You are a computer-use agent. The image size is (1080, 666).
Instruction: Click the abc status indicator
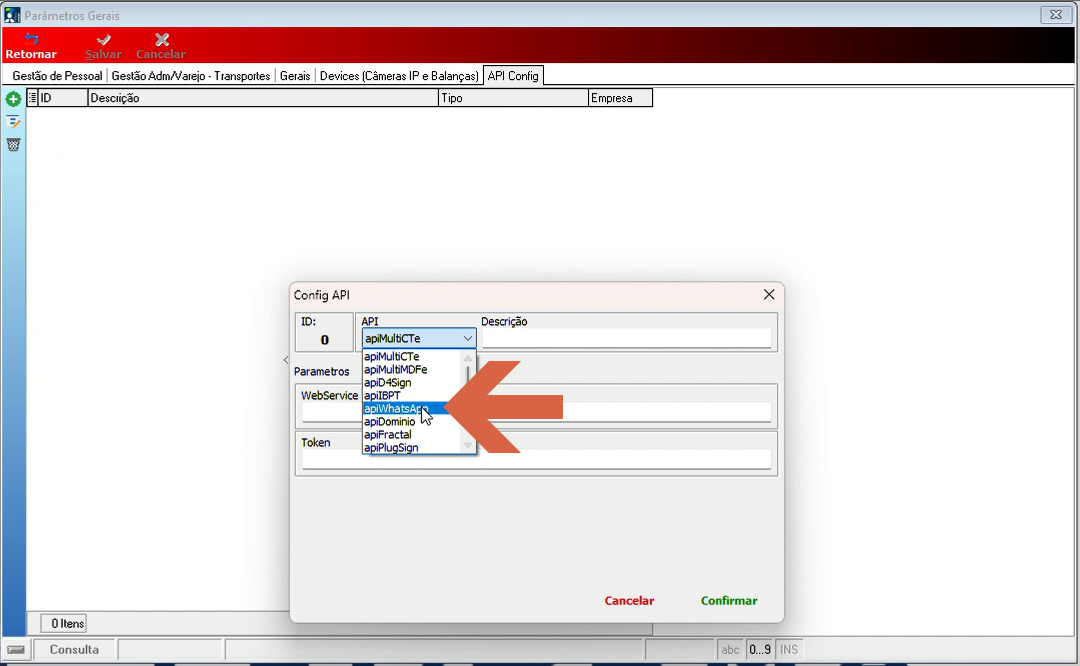pyautogui.click(x=730, y=649)
